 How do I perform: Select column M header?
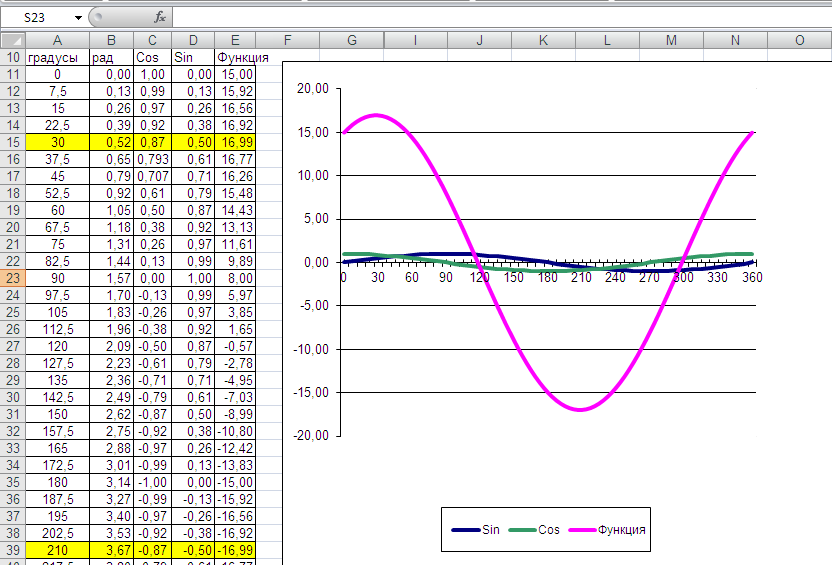point(671,40)
